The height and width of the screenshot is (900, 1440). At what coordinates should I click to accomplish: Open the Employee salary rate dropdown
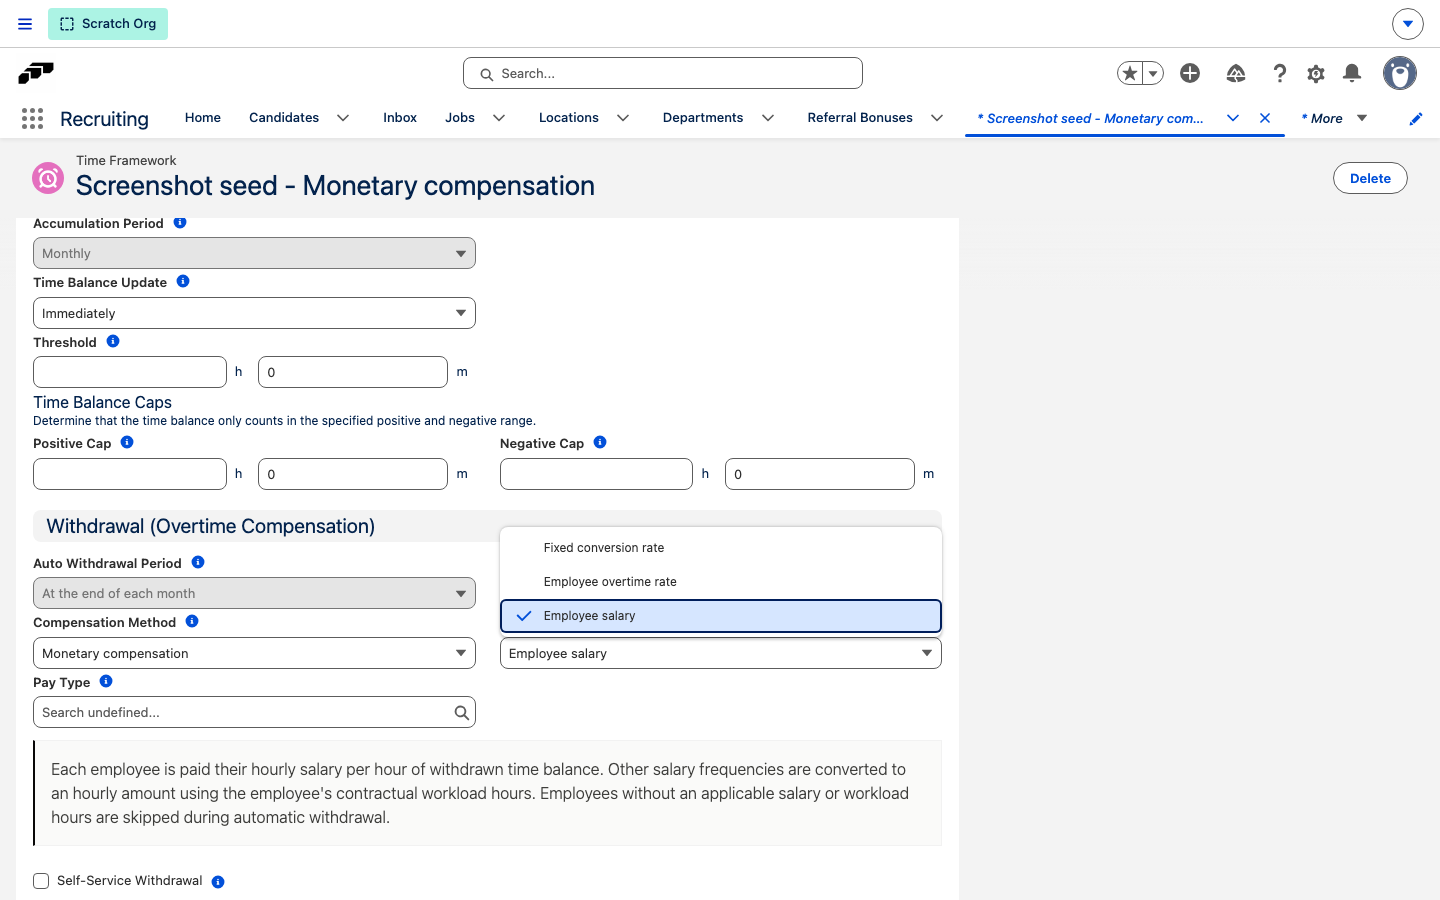(721, 653)
